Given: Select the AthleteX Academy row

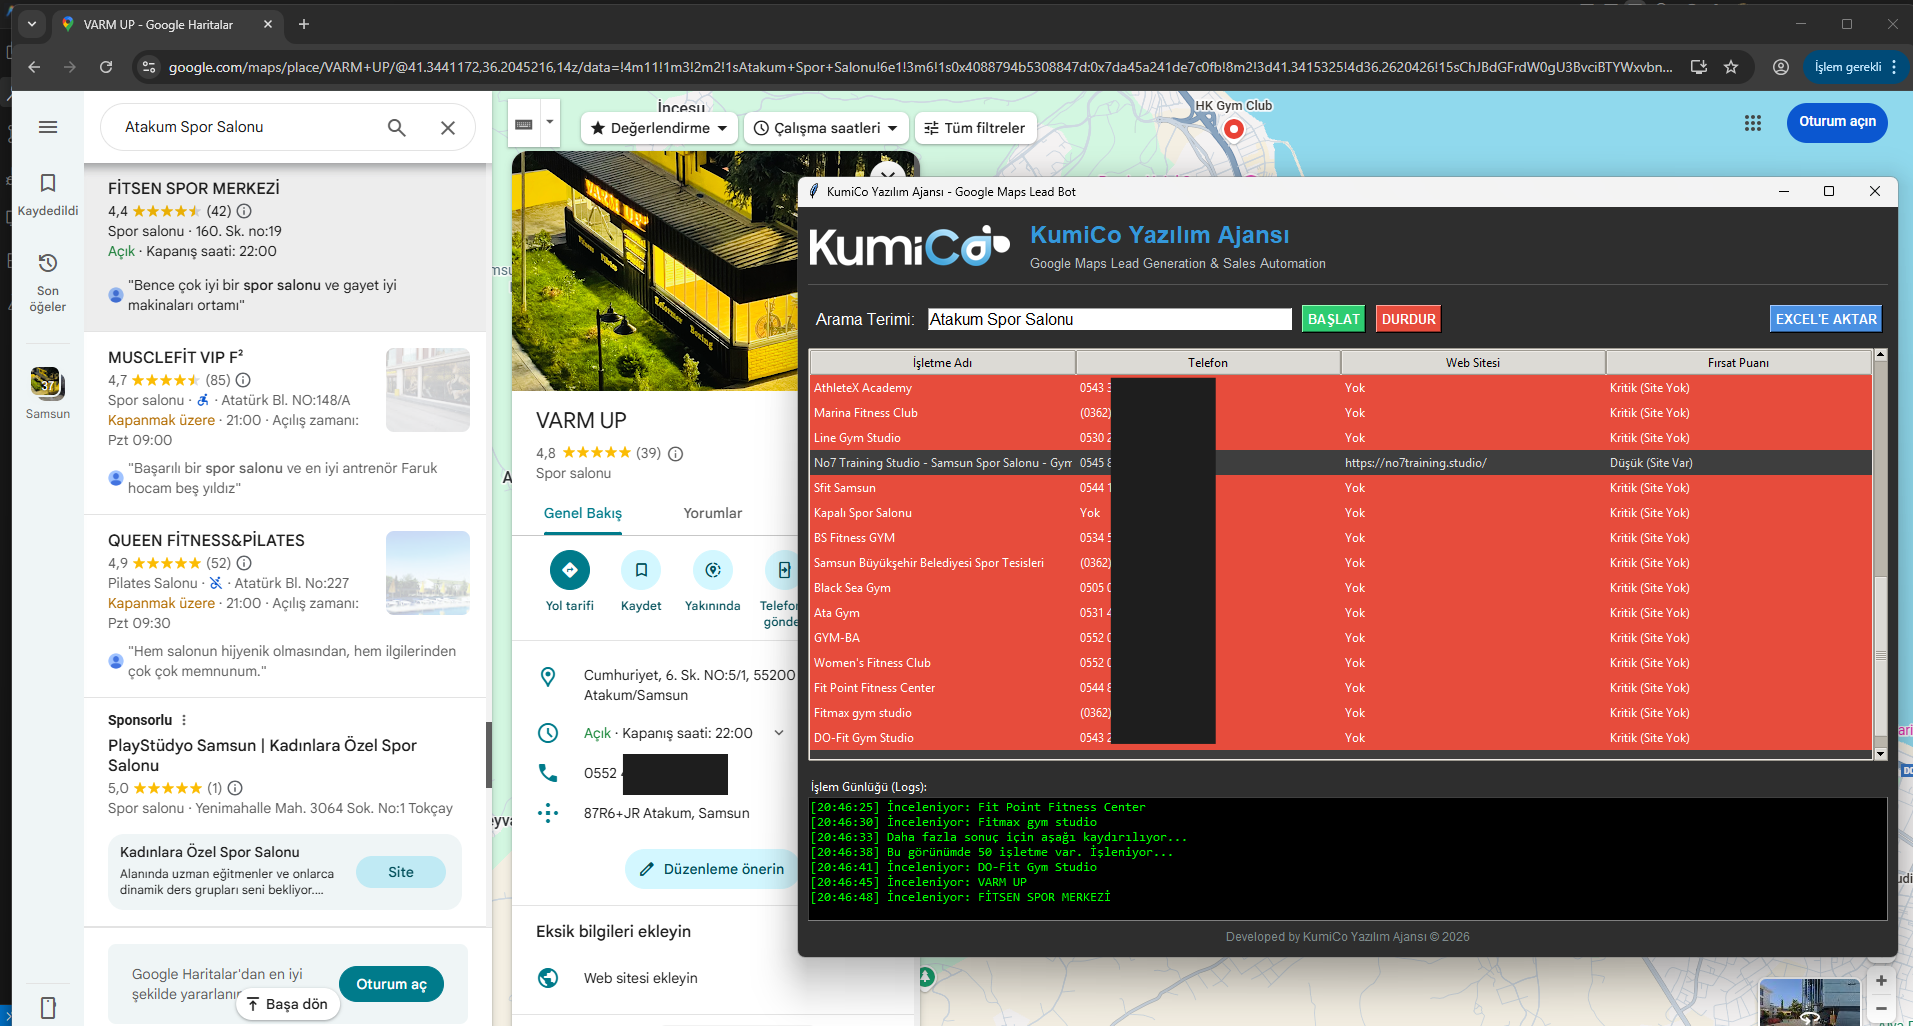Looking at the screenshot, I should (x=1340, y=388).
